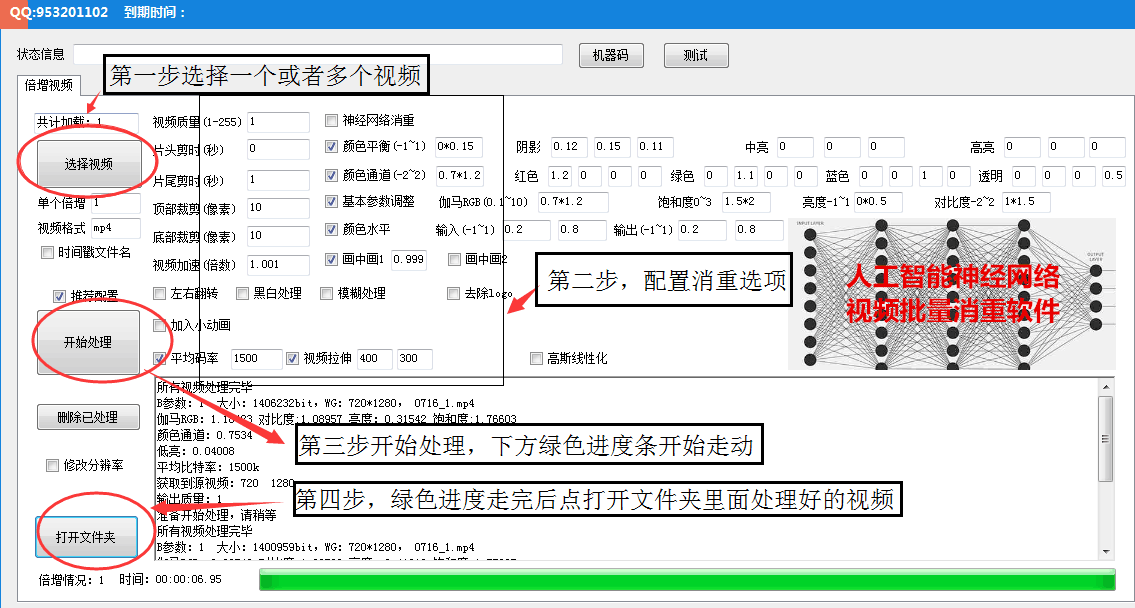Toggle the 画中画2 checkbox
The height and width of the screenshot is (608, 1135).
click(x=453, y=260)
